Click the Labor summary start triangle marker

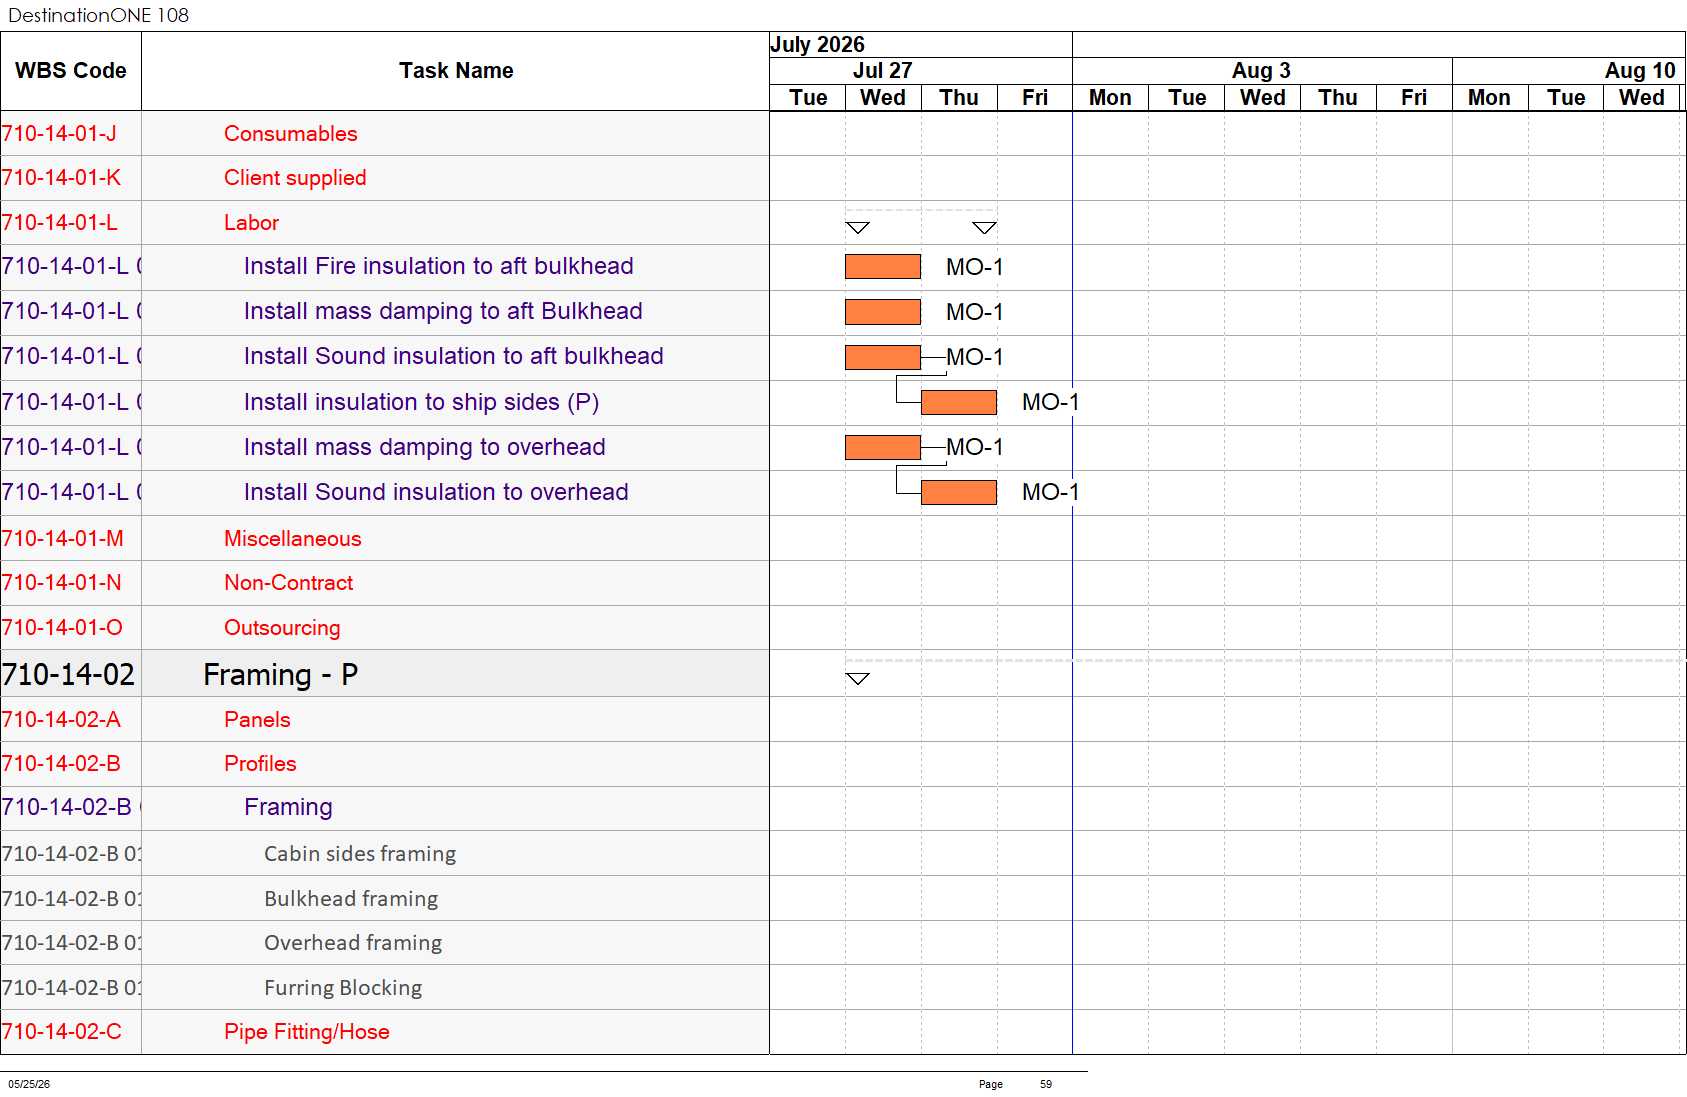tap(858, 228)
